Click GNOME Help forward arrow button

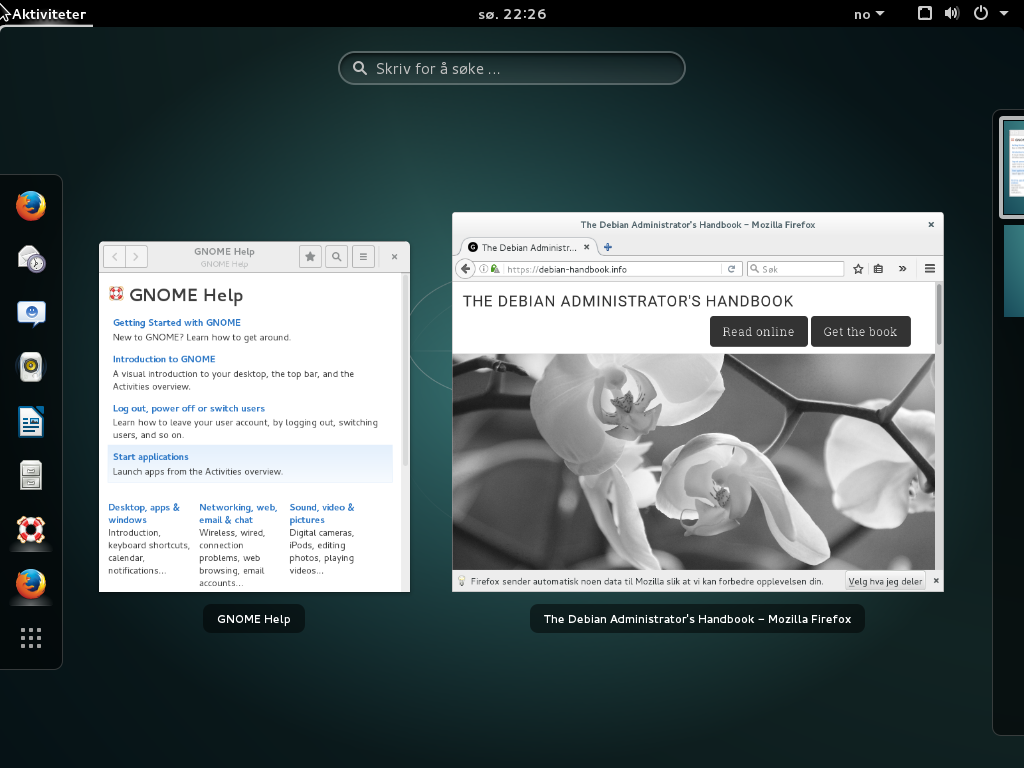coord(136,257)
